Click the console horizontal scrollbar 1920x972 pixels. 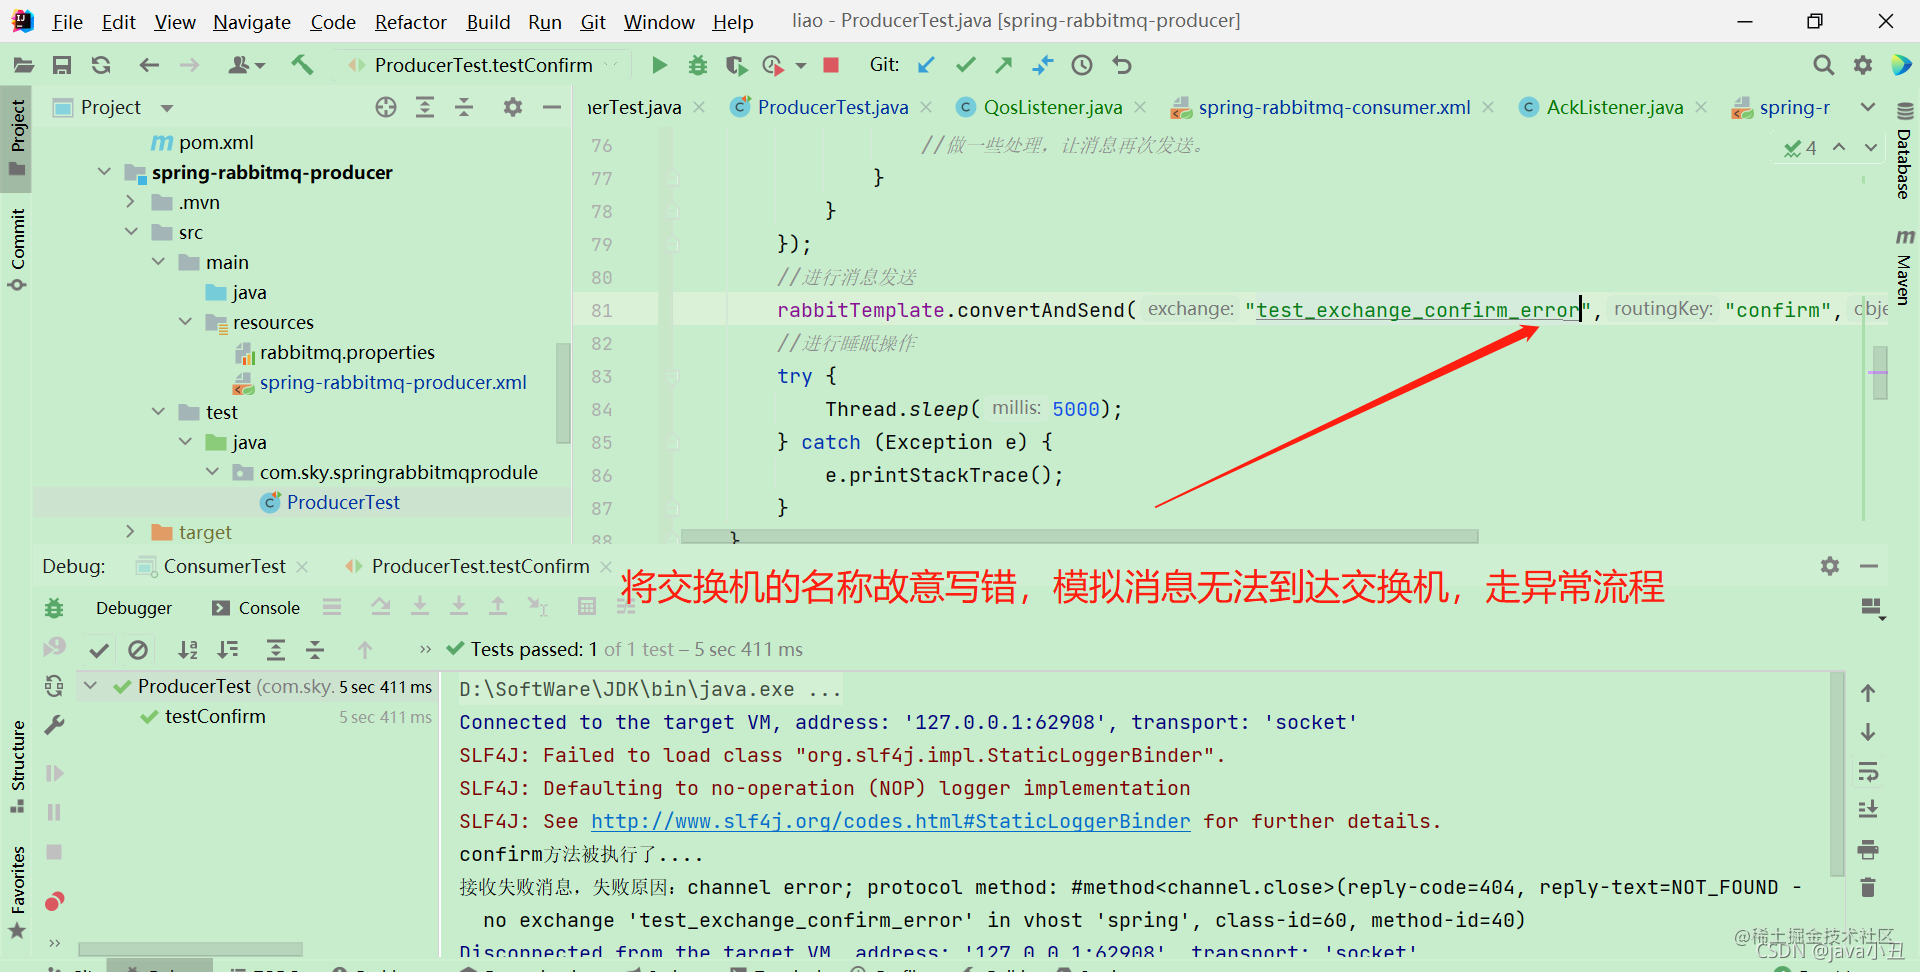191,948
